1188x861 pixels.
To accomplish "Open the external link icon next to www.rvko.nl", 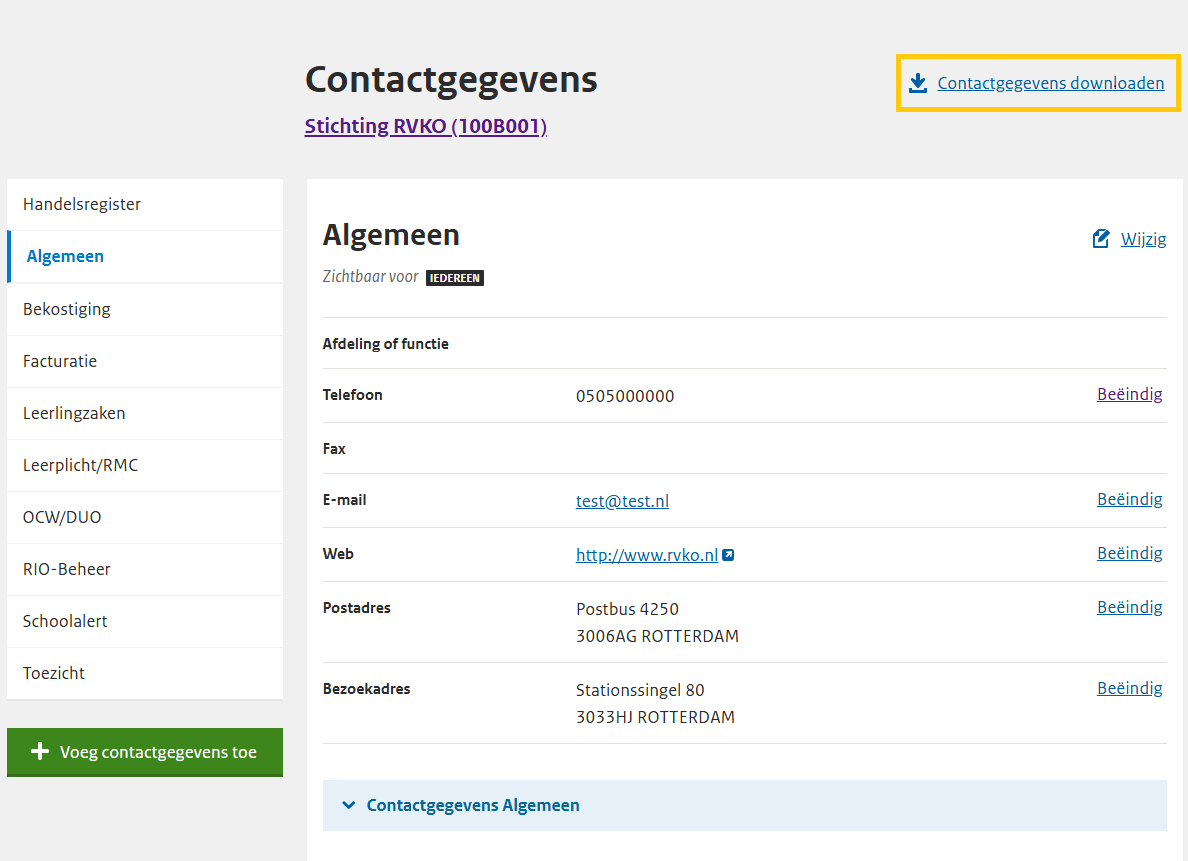I will [728, 553].
